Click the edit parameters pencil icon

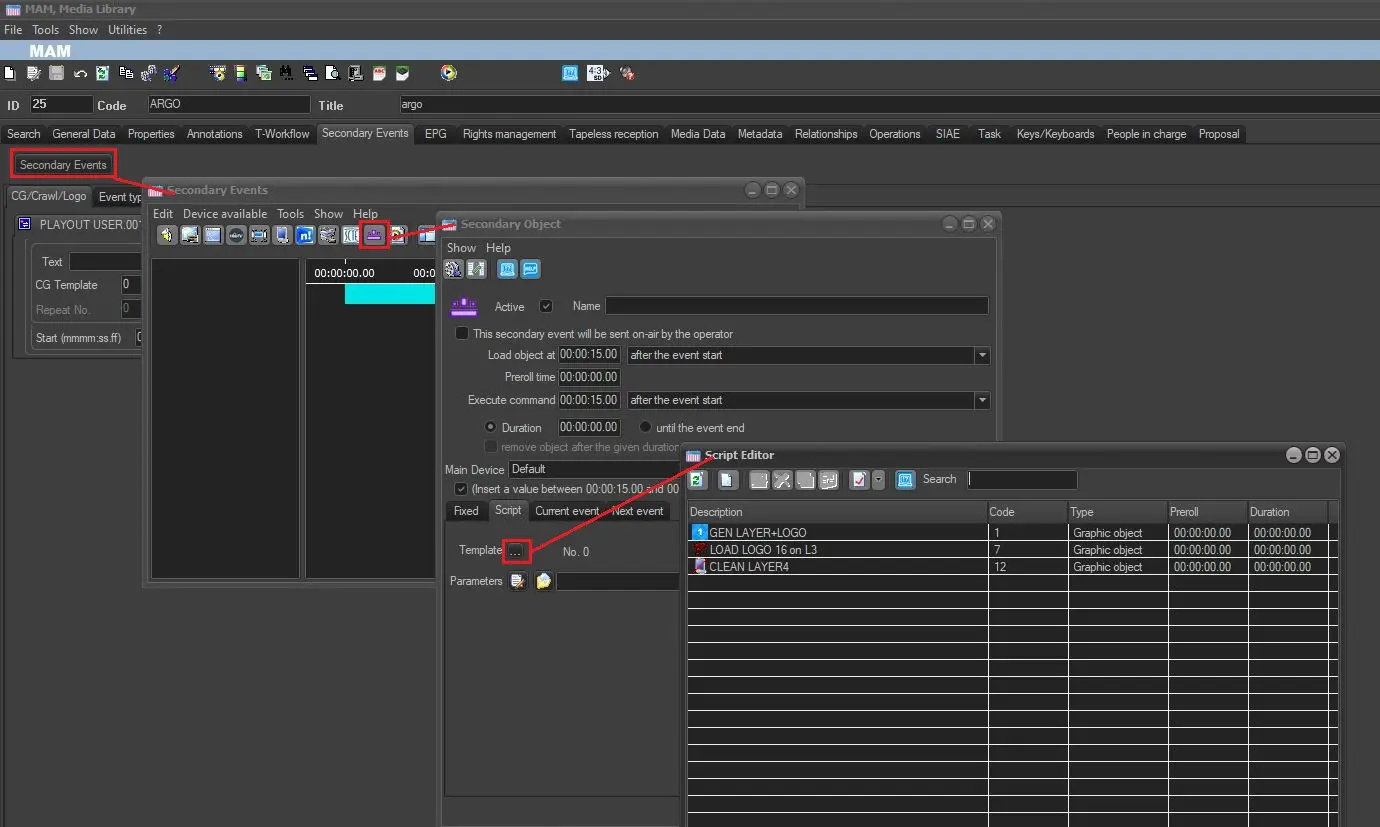[x=517, y=581]
